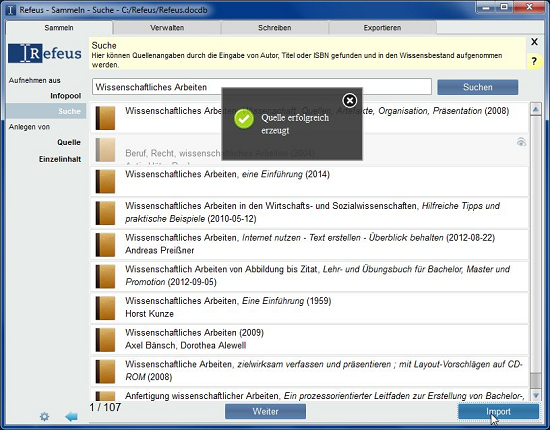This screenshot has width=550, height=430.
Task: Select result 'Wissenschaftliches Arbeiten (2009)'
Action: (x=309, y=340)
